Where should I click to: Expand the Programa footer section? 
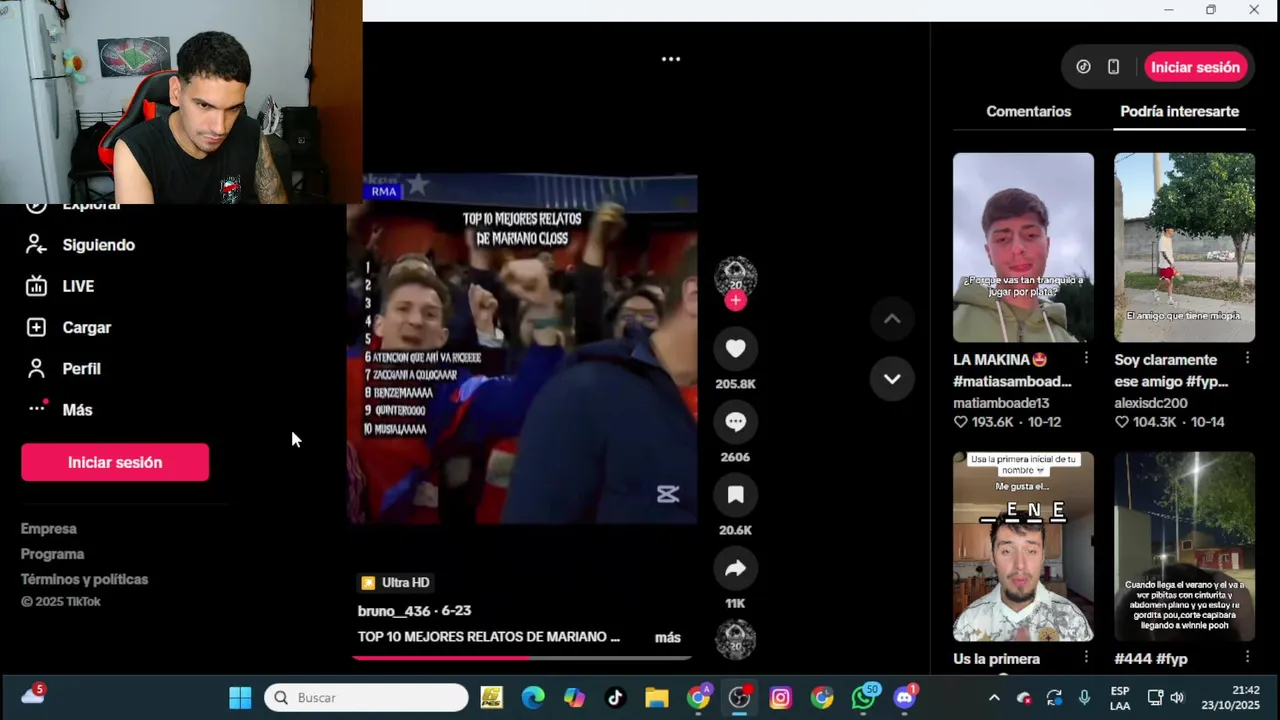tap(52, 554)
